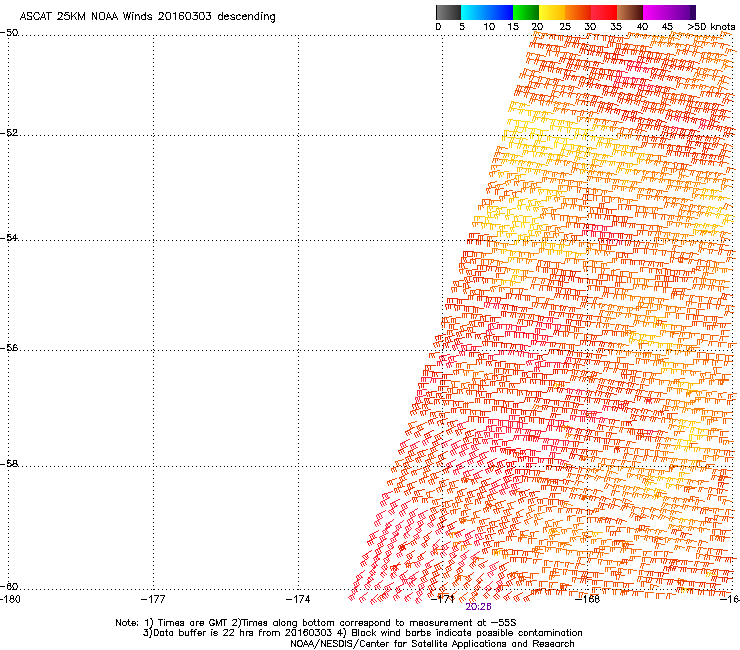
Task: Click the yellow 20-25 knots color bar segment
Action: [552, 12]
